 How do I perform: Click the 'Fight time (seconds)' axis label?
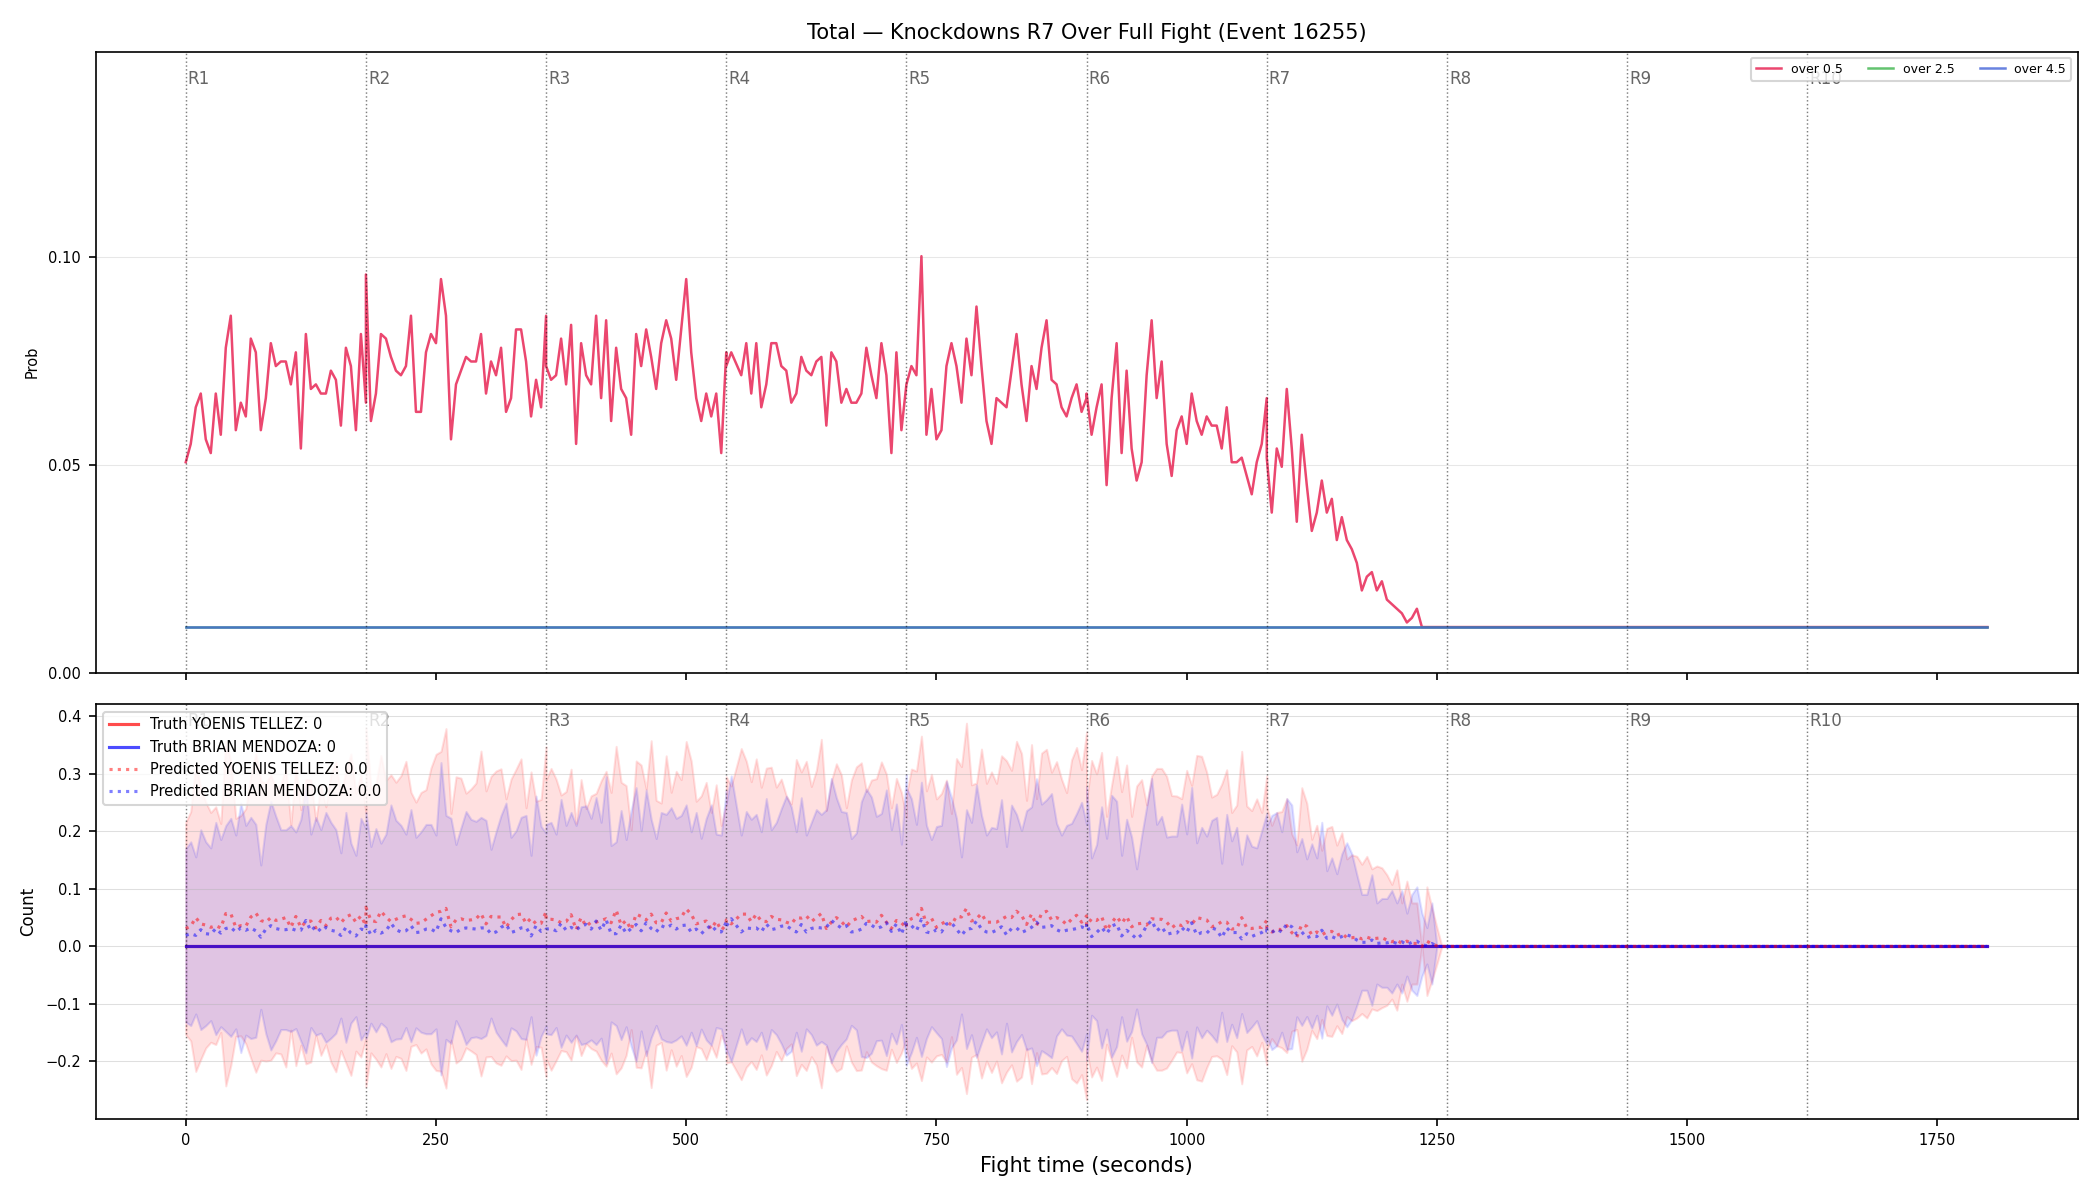[1086, 1165]
